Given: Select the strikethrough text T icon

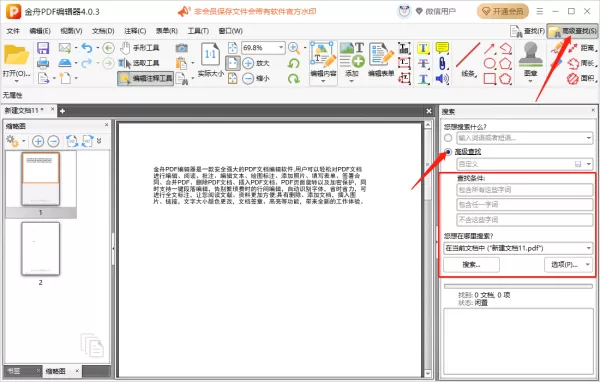Looking at the screenshot, I should coord(423,63).
